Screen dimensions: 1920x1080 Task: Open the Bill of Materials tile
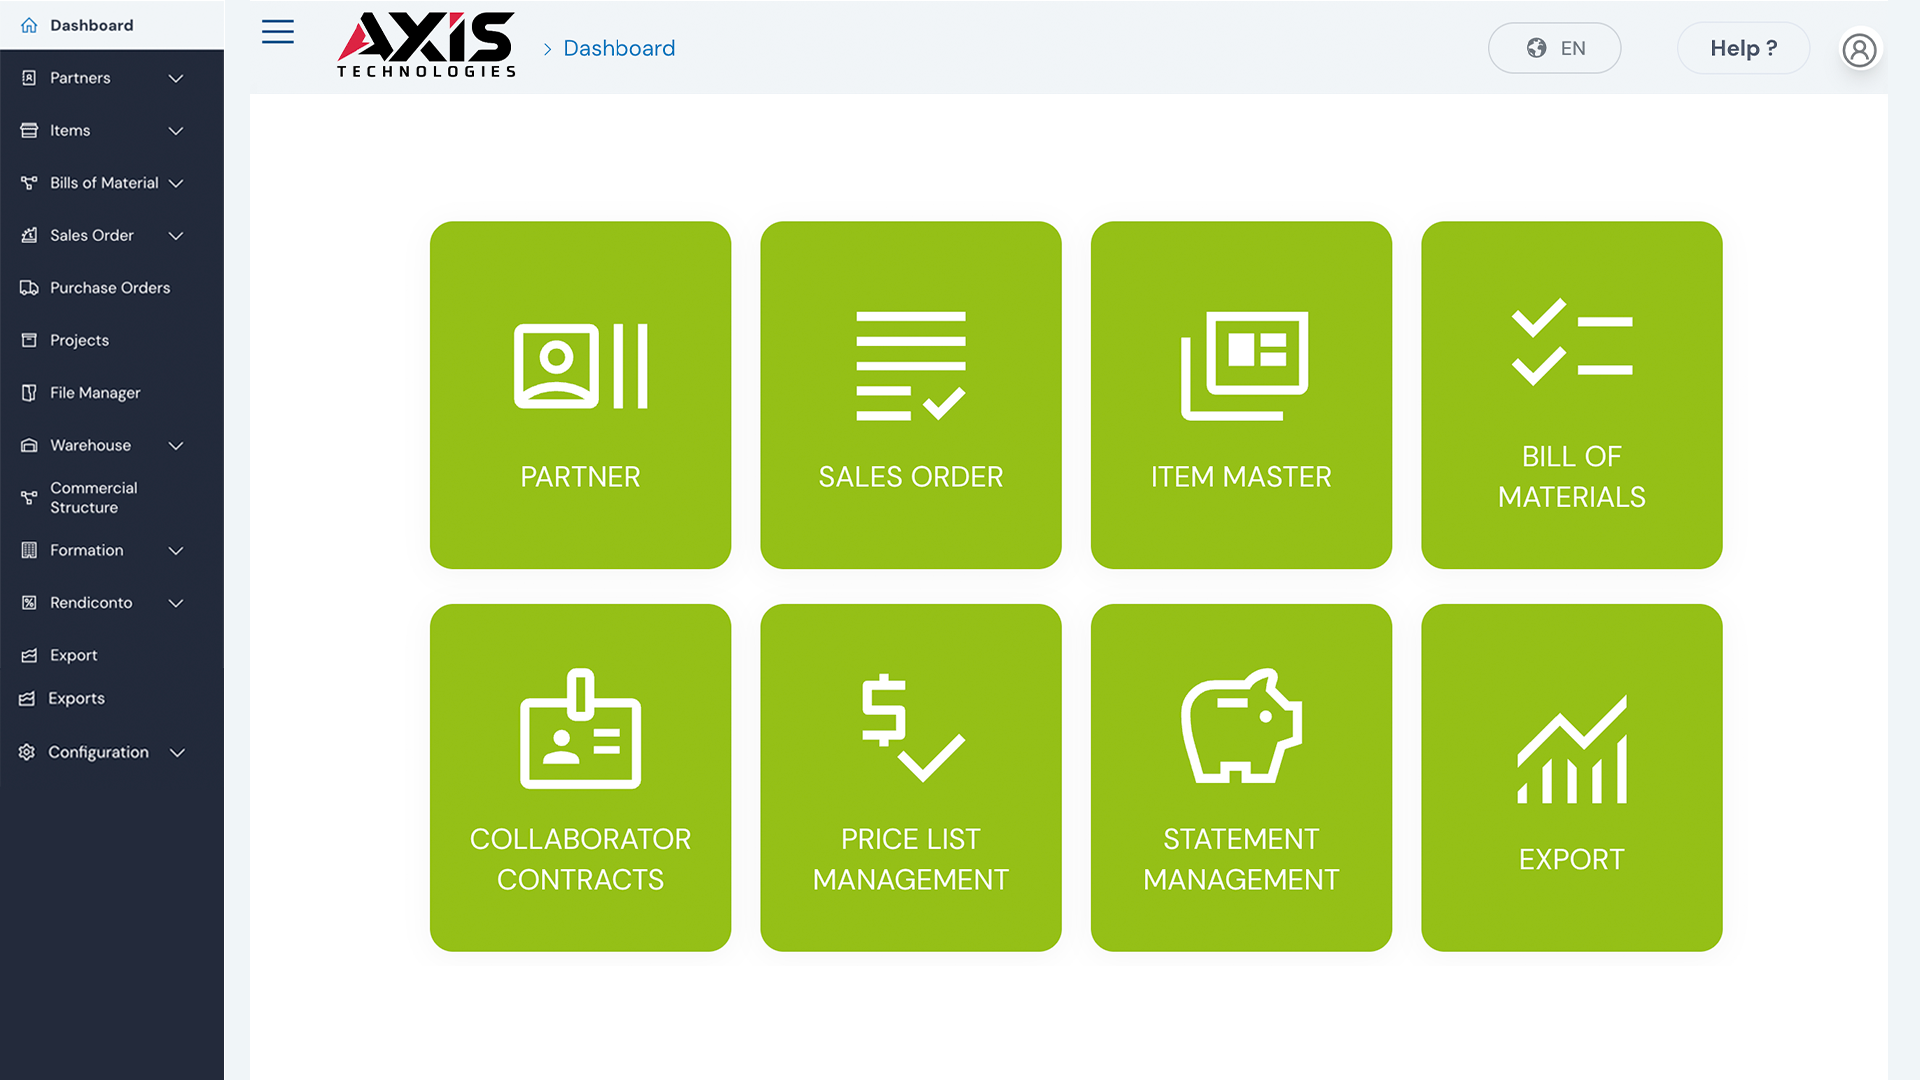(1571, 395)
